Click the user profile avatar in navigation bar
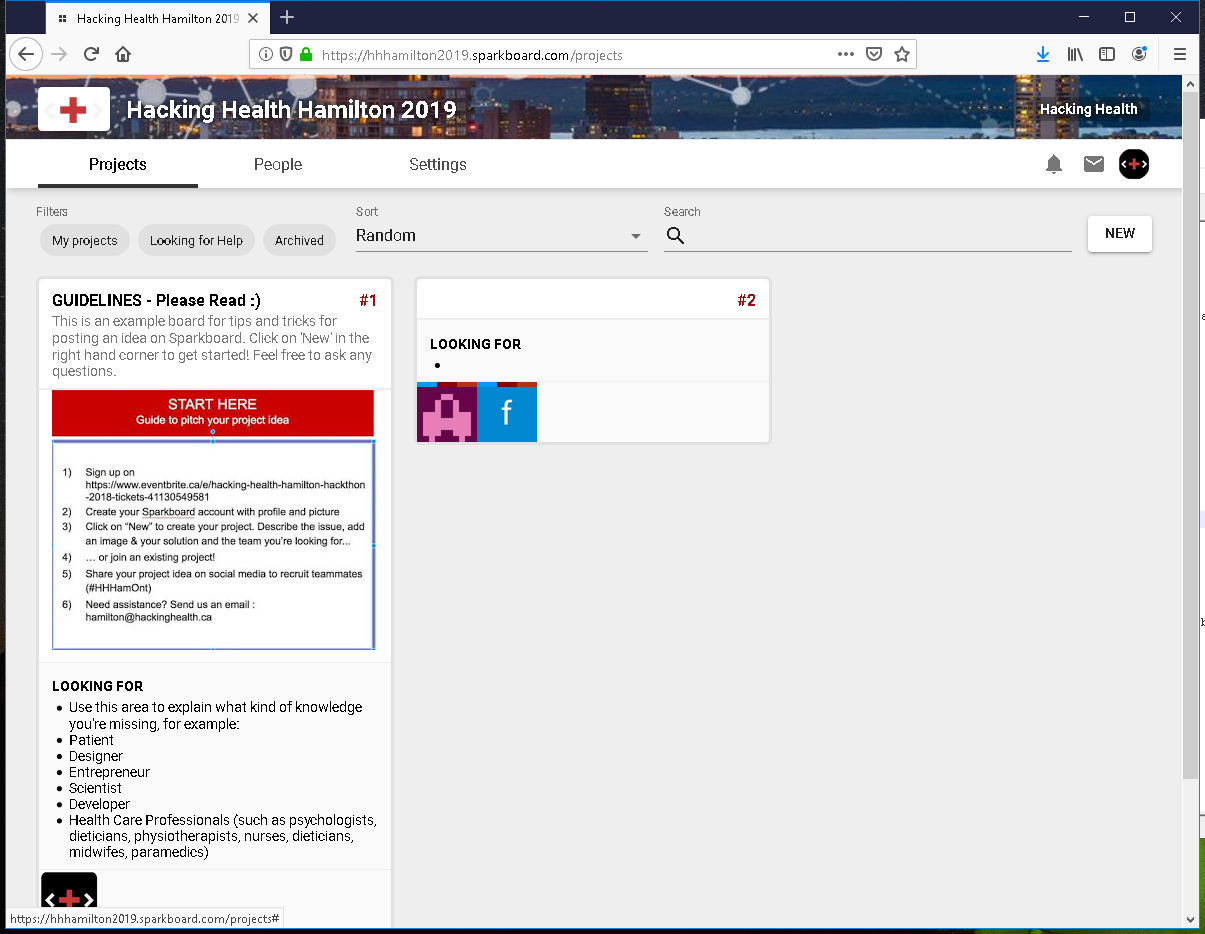1205x934 pixels. coord(1134,164)
